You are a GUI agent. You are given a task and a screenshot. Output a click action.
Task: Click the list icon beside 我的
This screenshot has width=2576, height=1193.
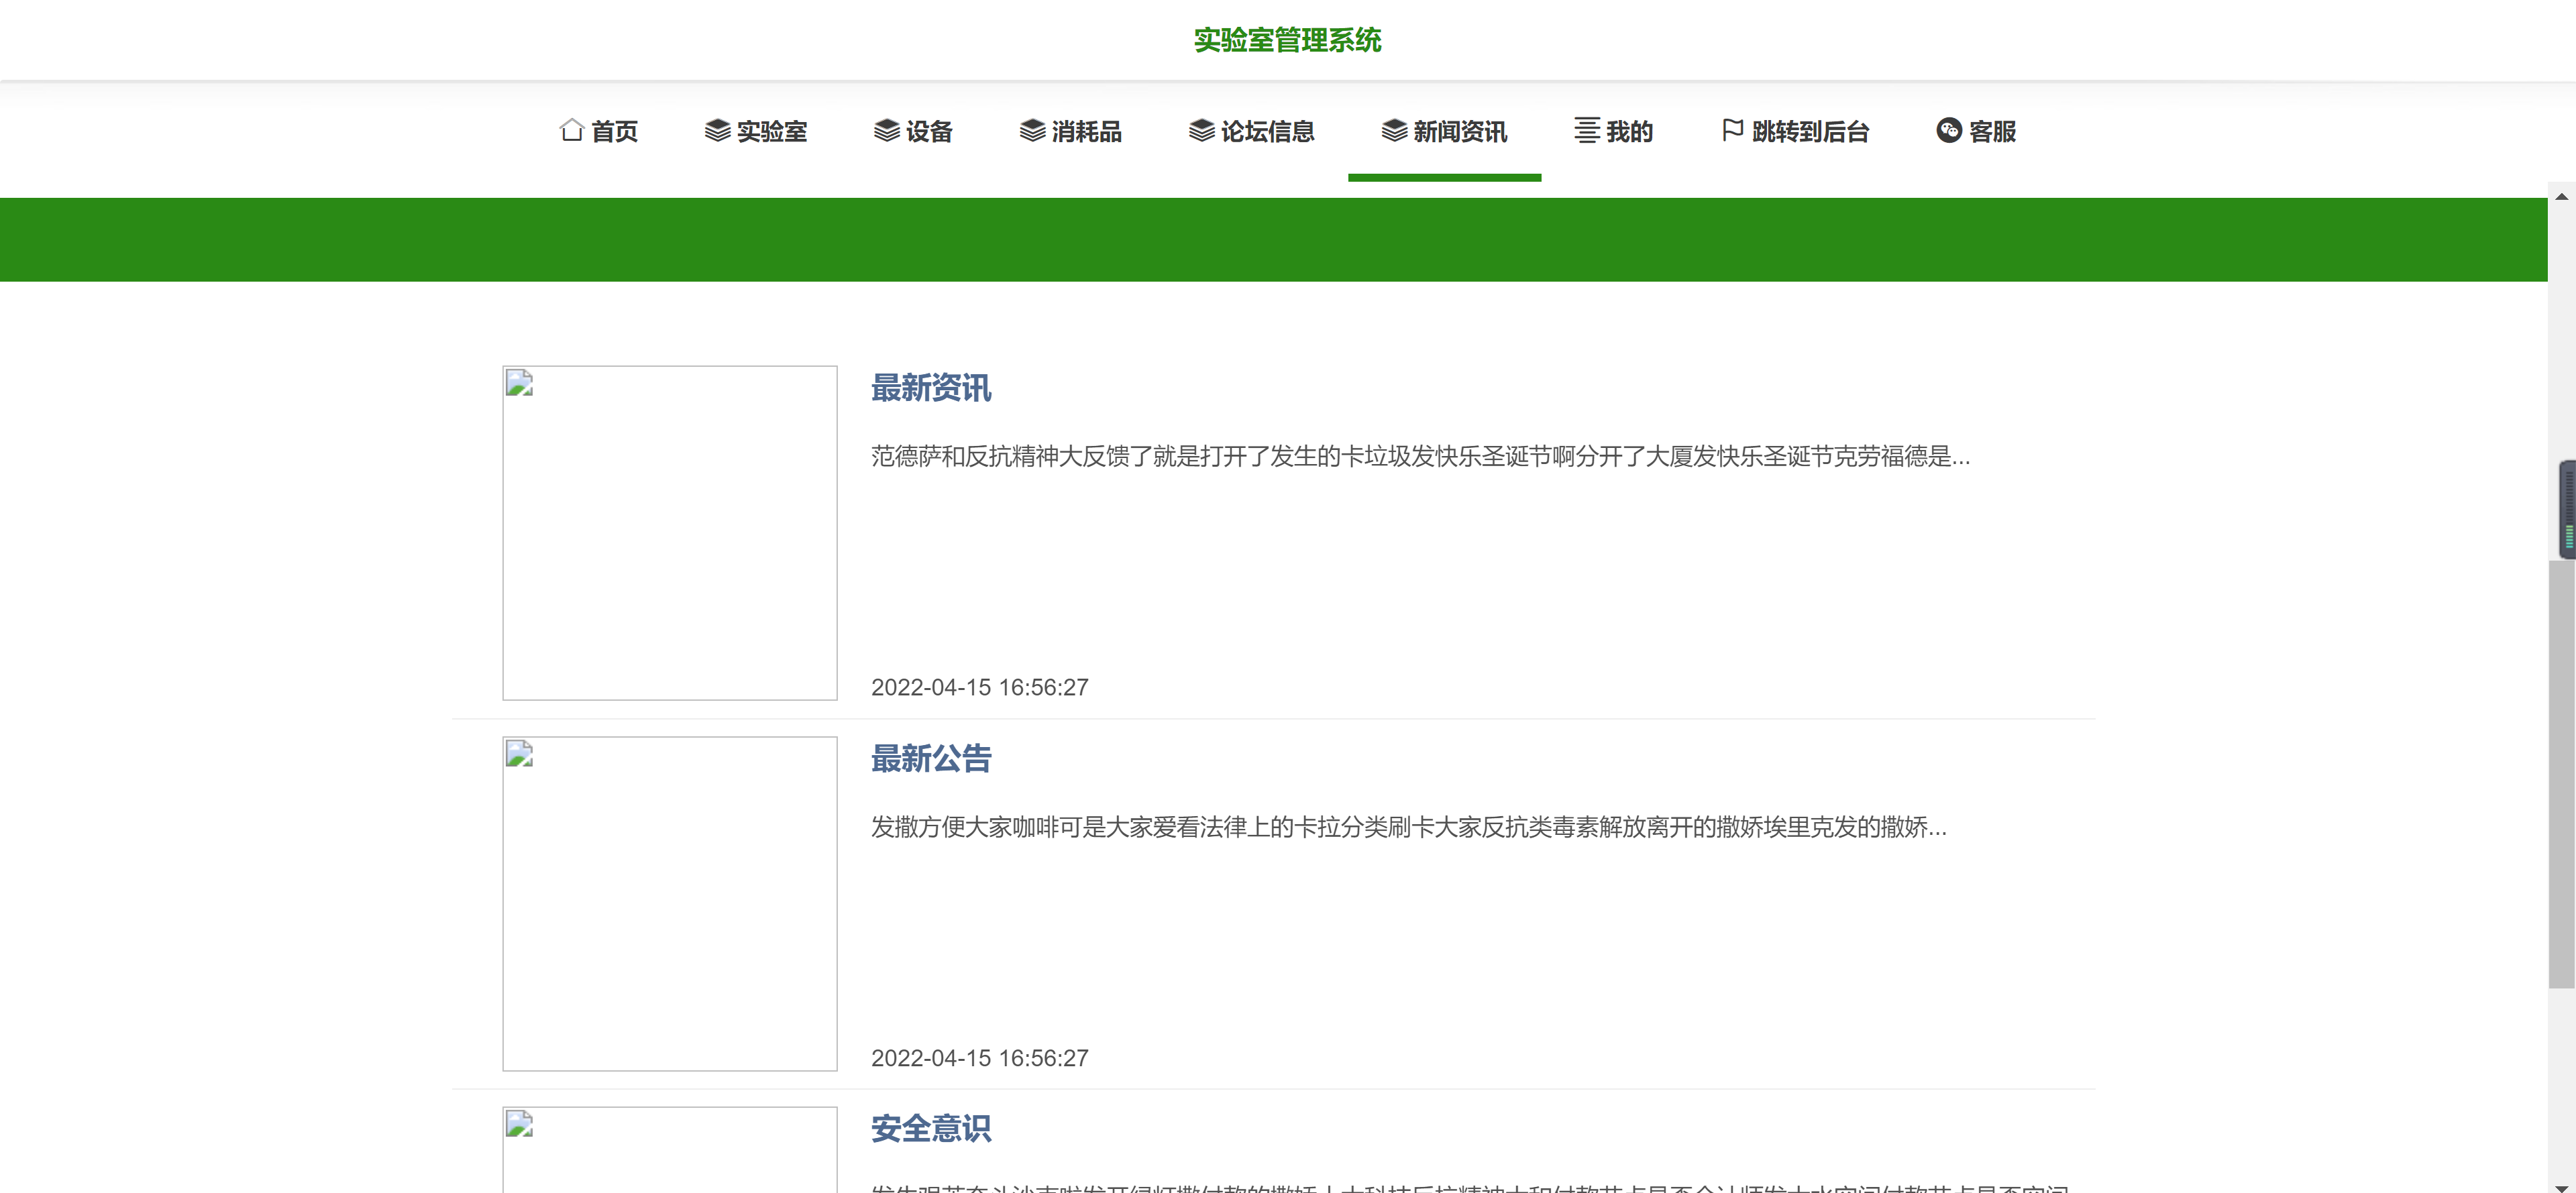[1587, 130]
